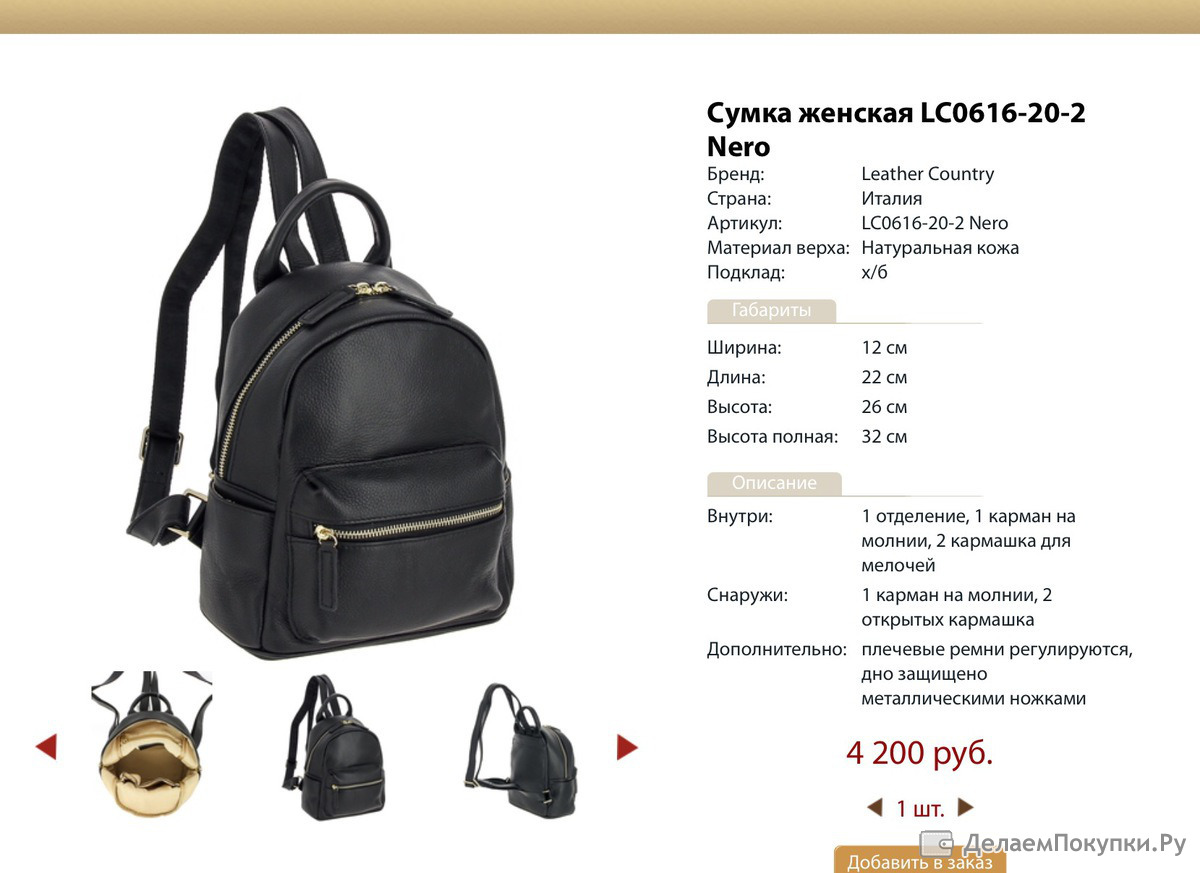Click the article number LC0616-20-2 Nero
1200x873 pixels.
(935, 223)
